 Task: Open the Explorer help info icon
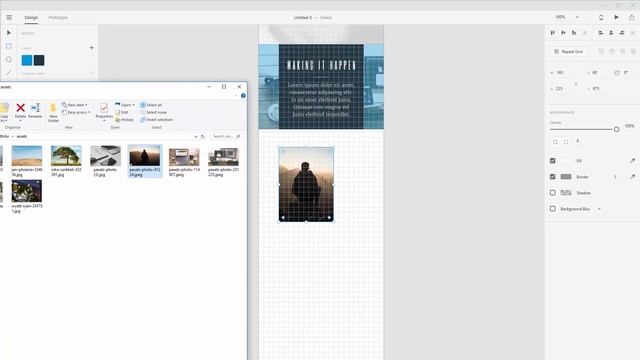pyautogui.click(x=243, y=96)
